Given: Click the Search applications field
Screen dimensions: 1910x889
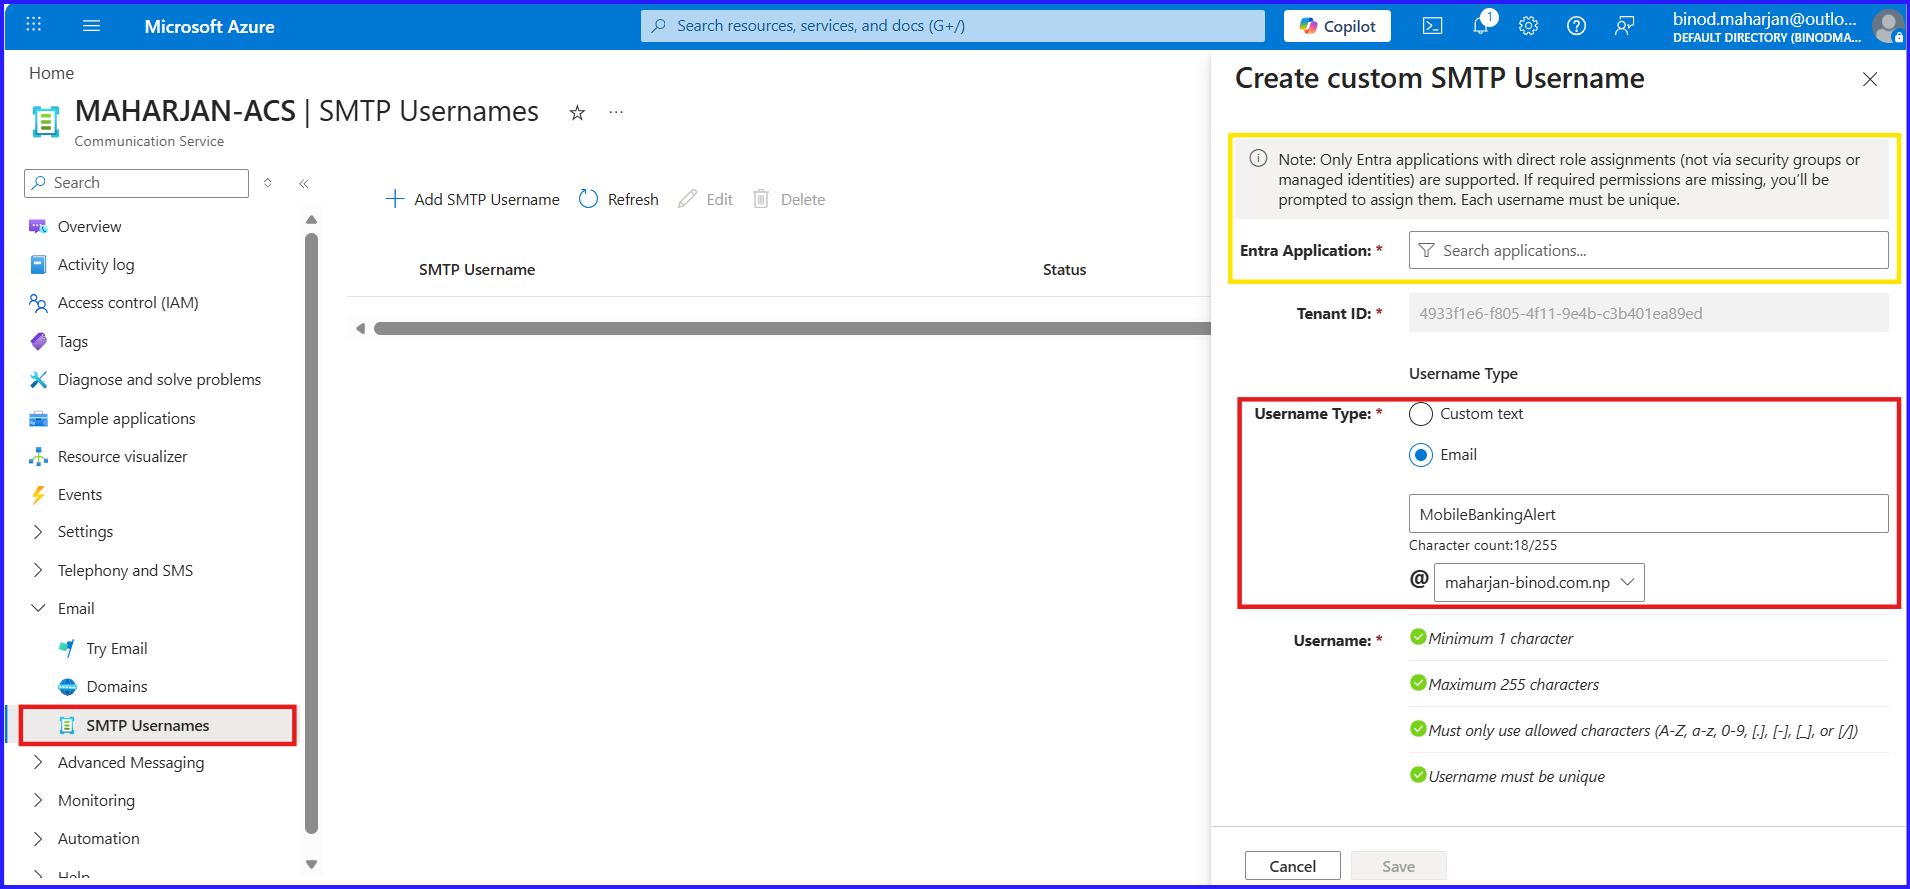Looking at the screenshot, I should (1648, 250).
